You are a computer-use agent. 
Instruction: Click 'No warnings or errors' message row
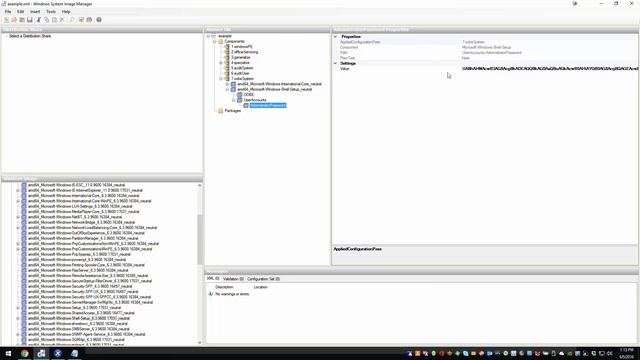232,294
